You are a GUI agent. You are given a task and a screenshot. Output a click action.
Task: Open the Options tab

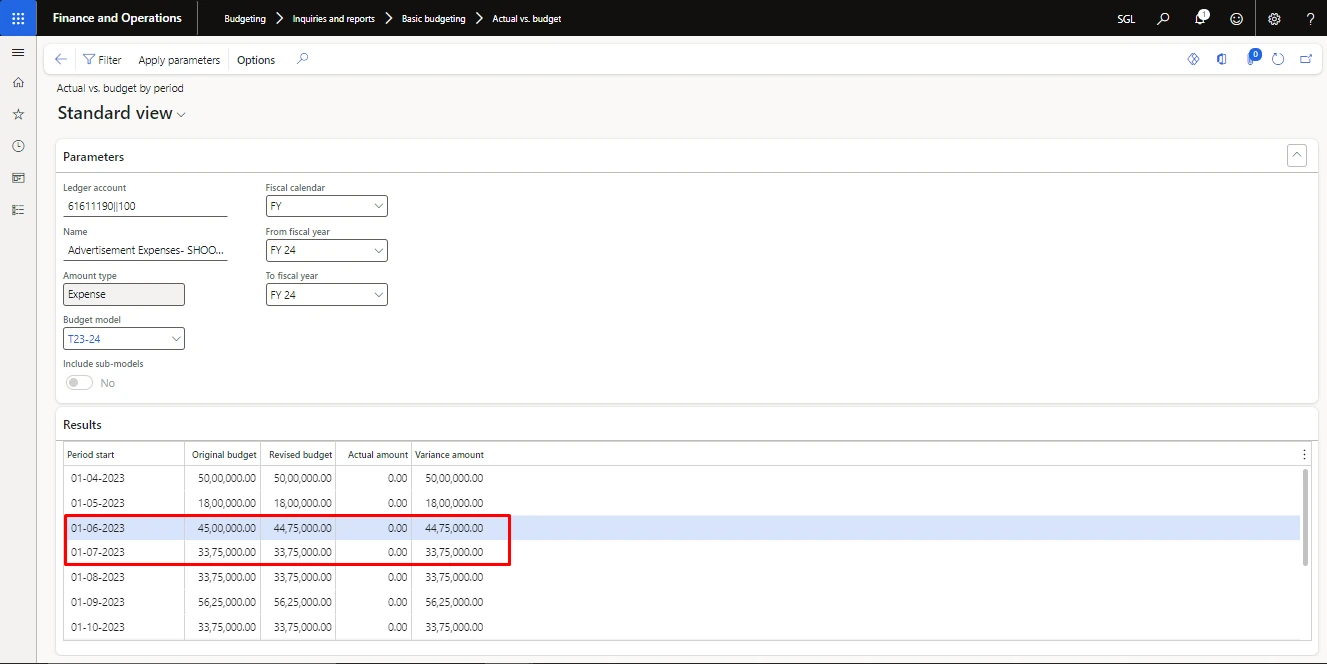point(256,60)
